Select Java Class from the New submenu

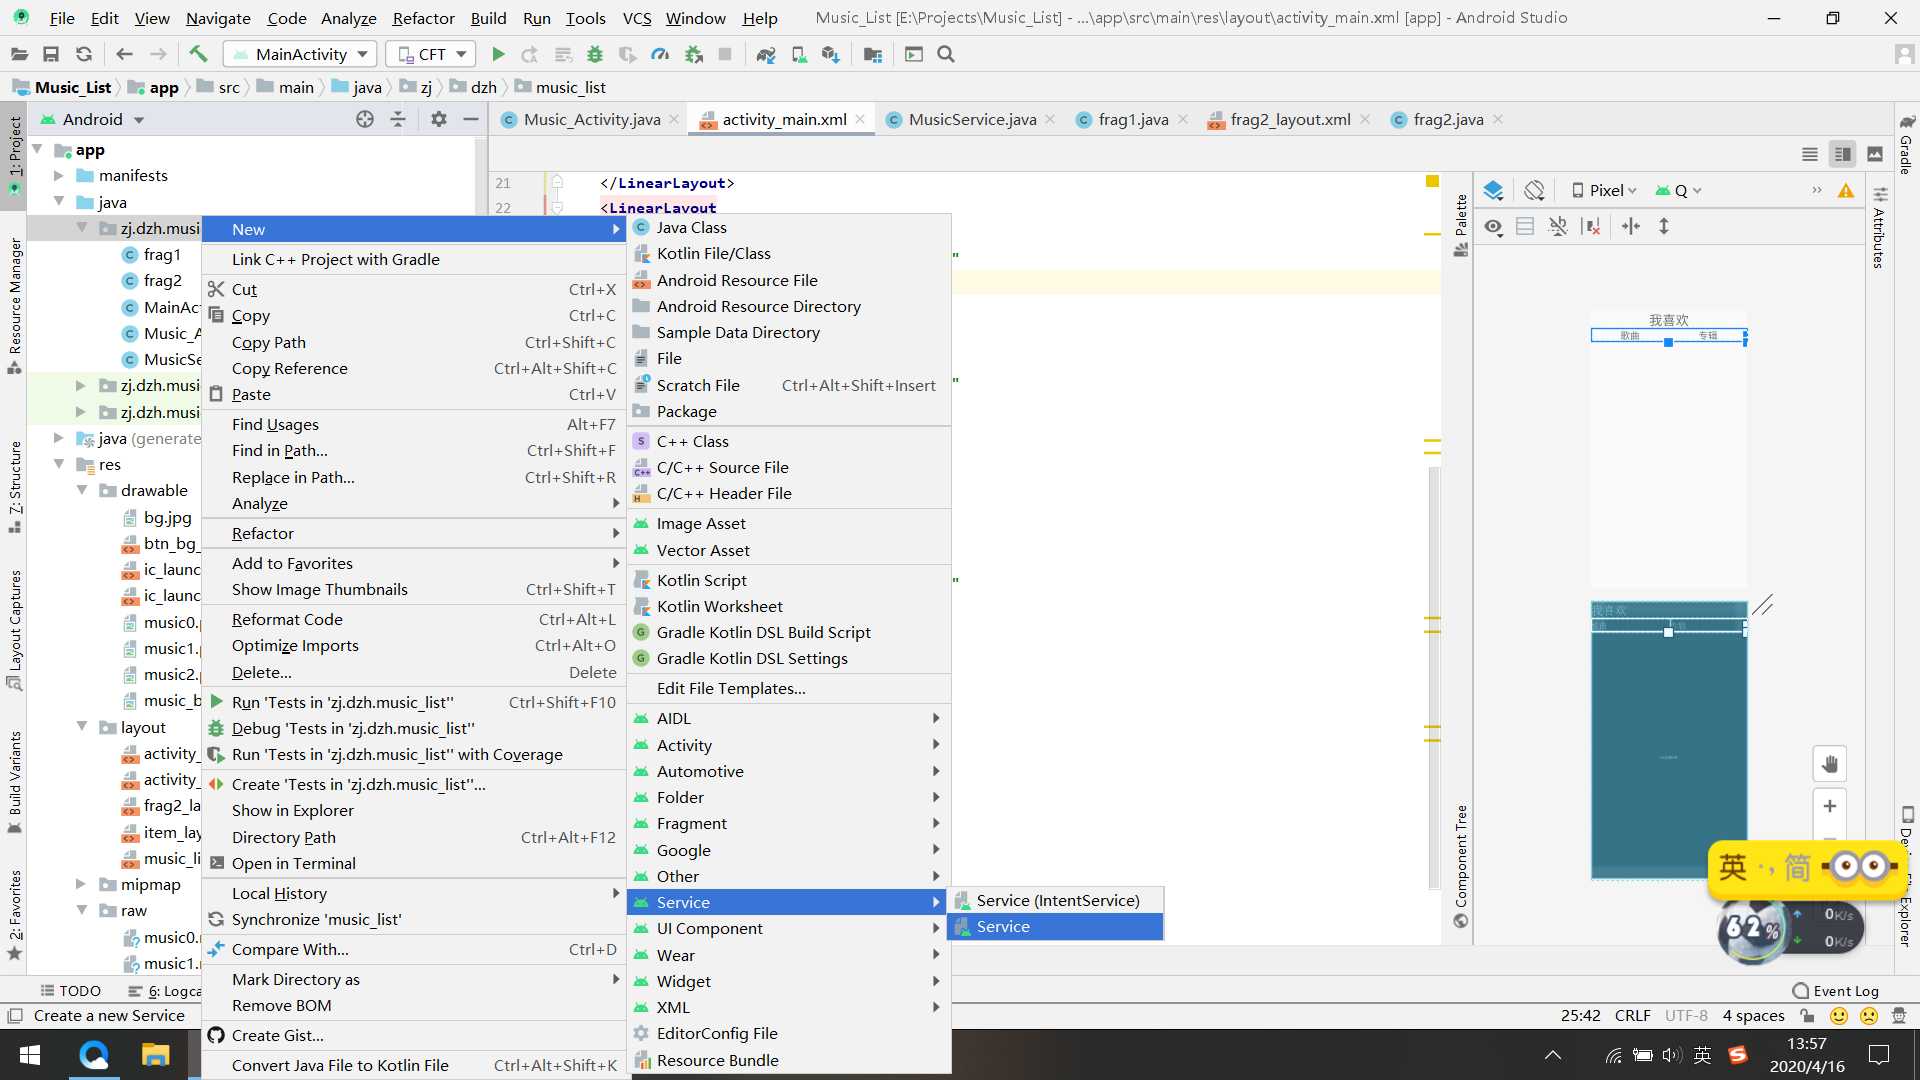tap(691, 227)
